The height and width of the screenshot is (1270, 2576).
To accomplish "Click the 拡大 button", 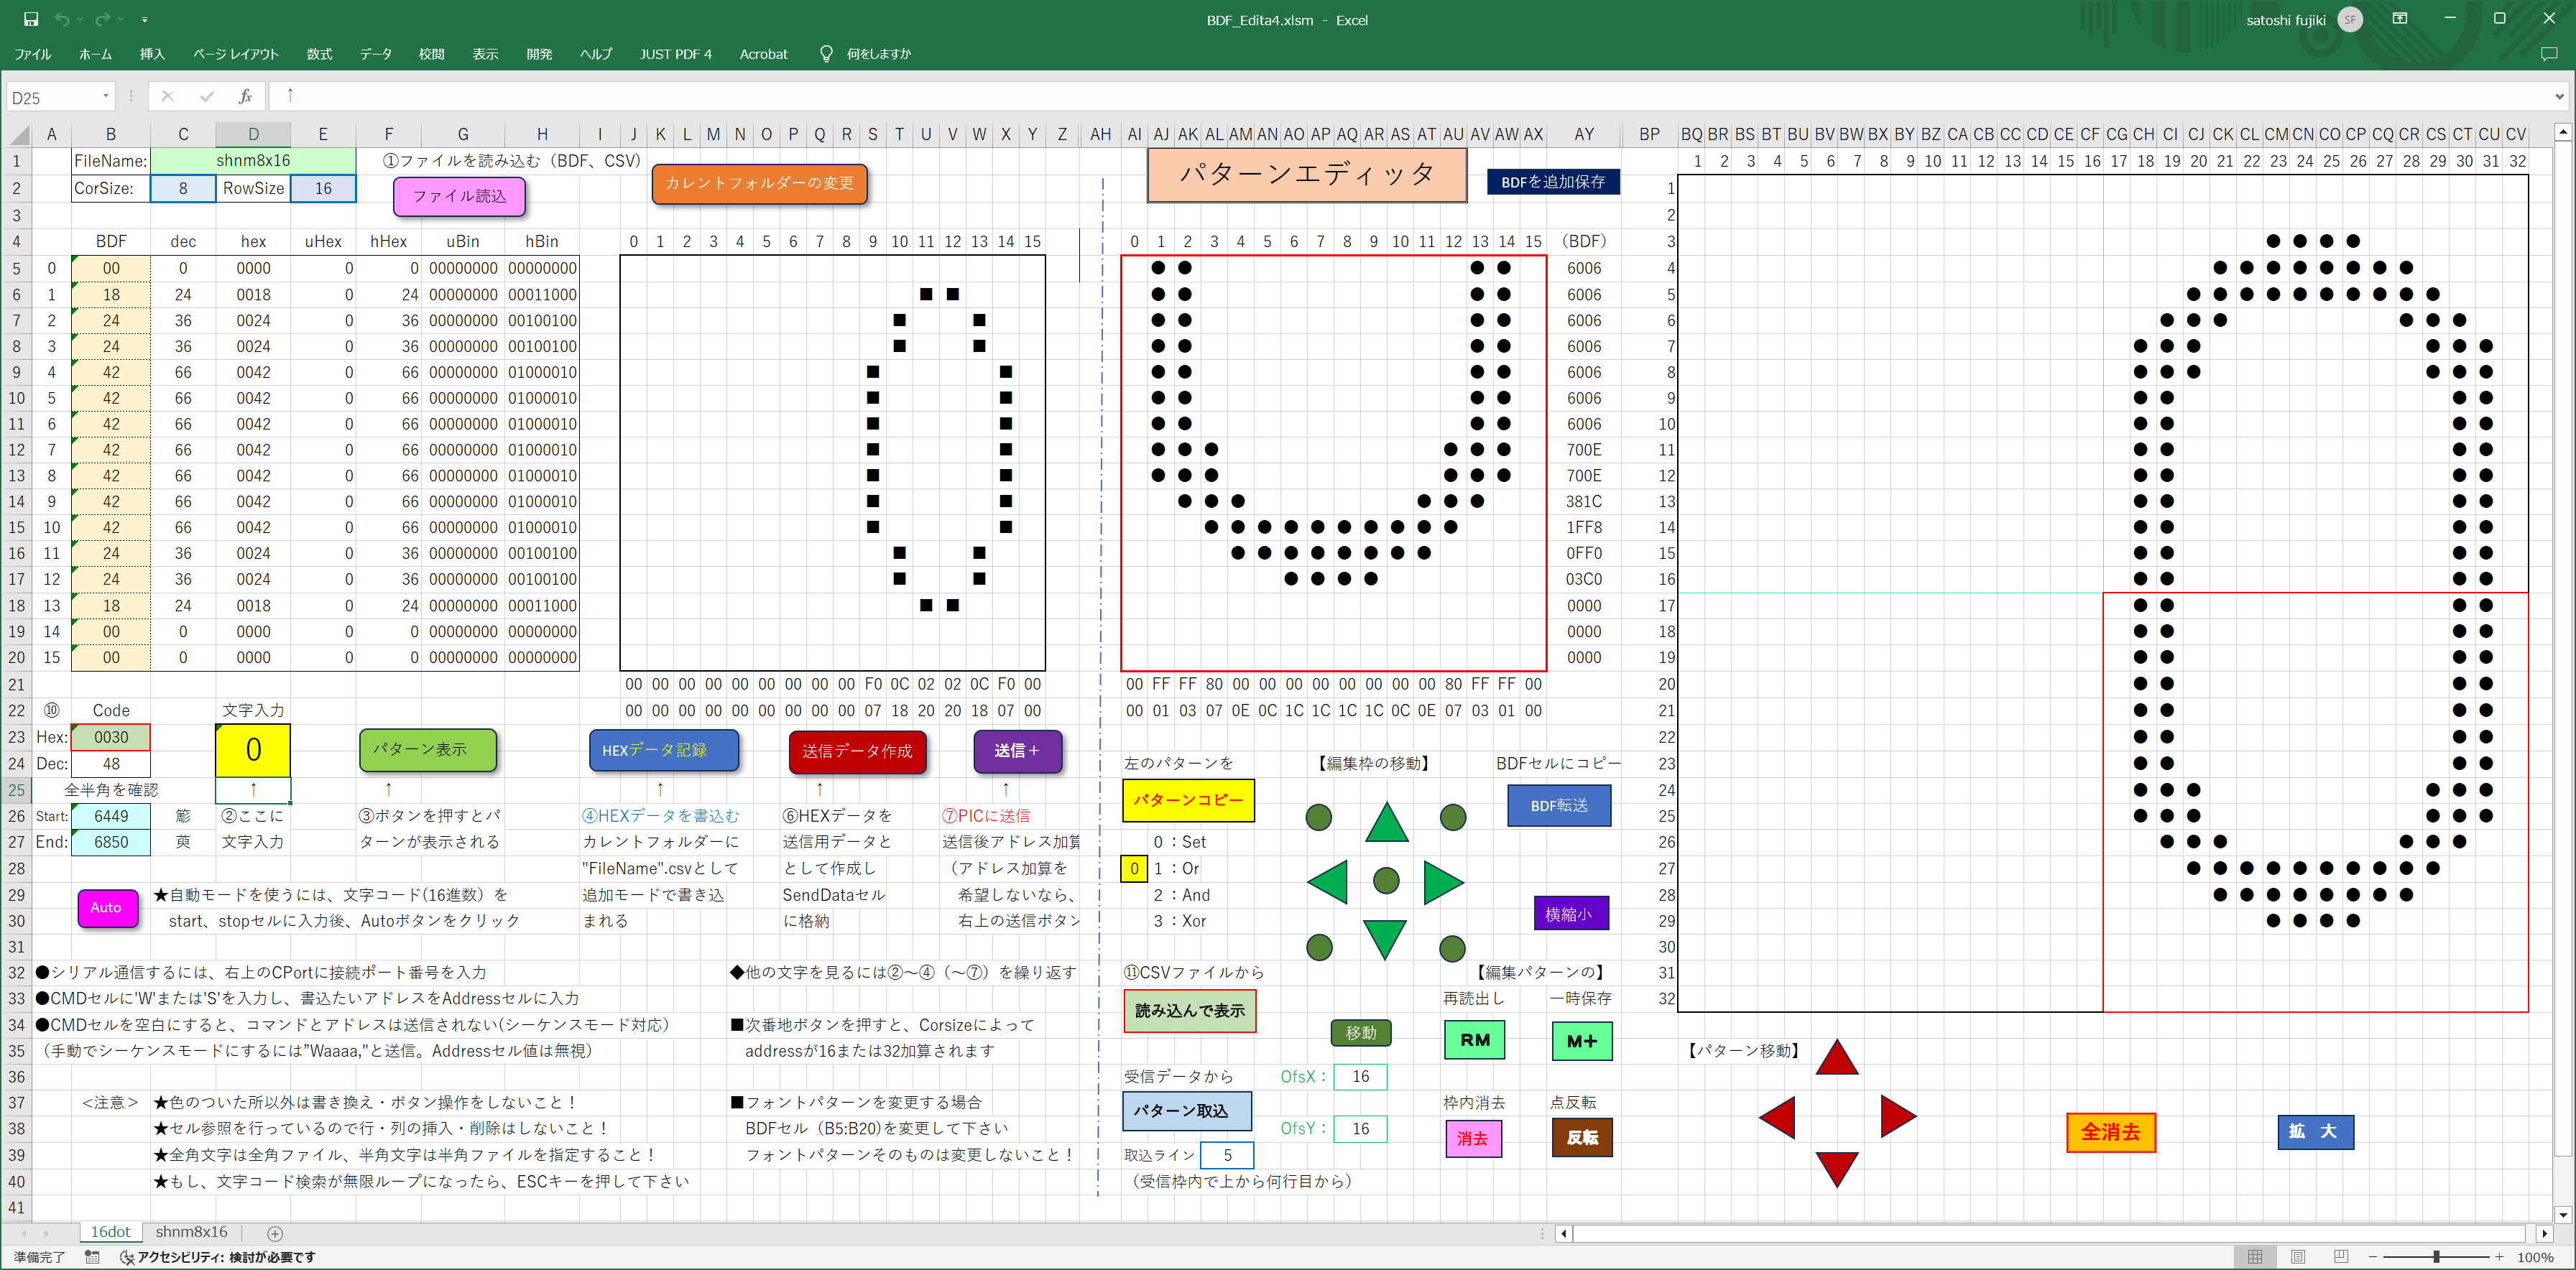I will point(2315,1132).
